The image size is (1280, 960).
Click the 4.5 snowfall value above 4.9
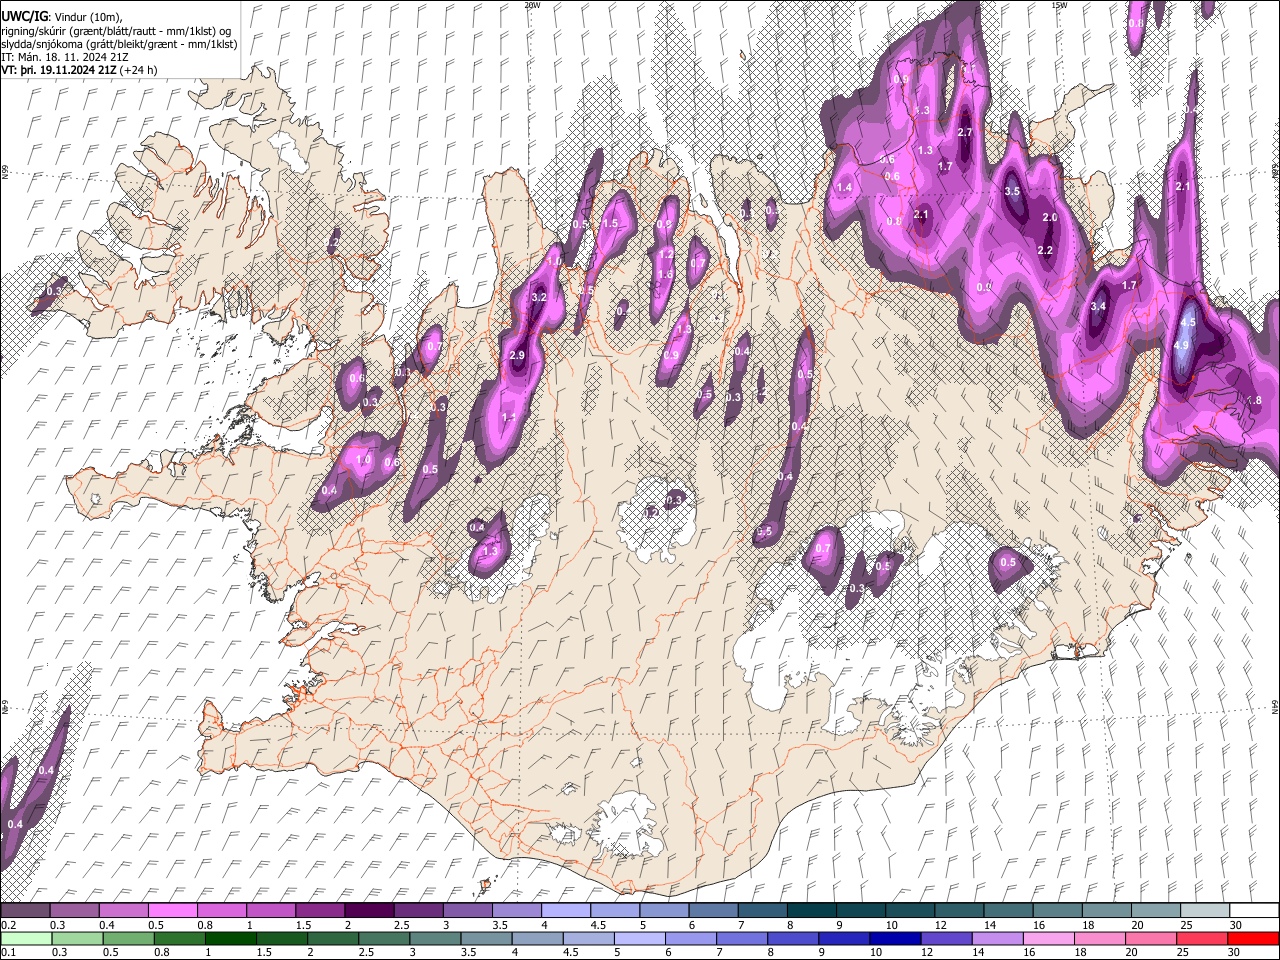coord(1188,323)
